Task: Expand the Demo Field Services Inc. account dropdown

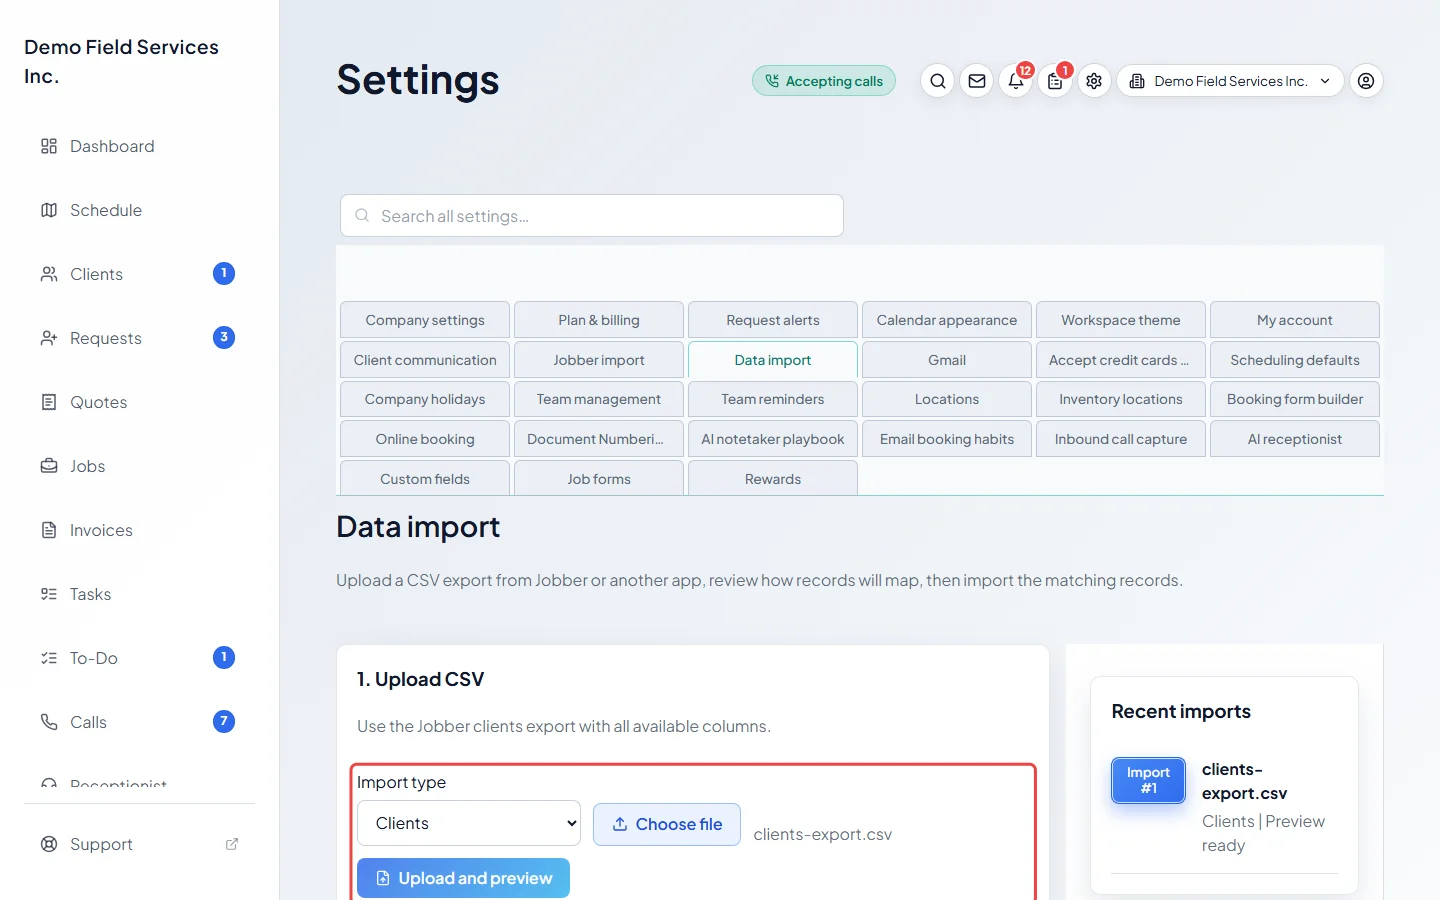Action: pyautogui.click(x=1230, y=81)
